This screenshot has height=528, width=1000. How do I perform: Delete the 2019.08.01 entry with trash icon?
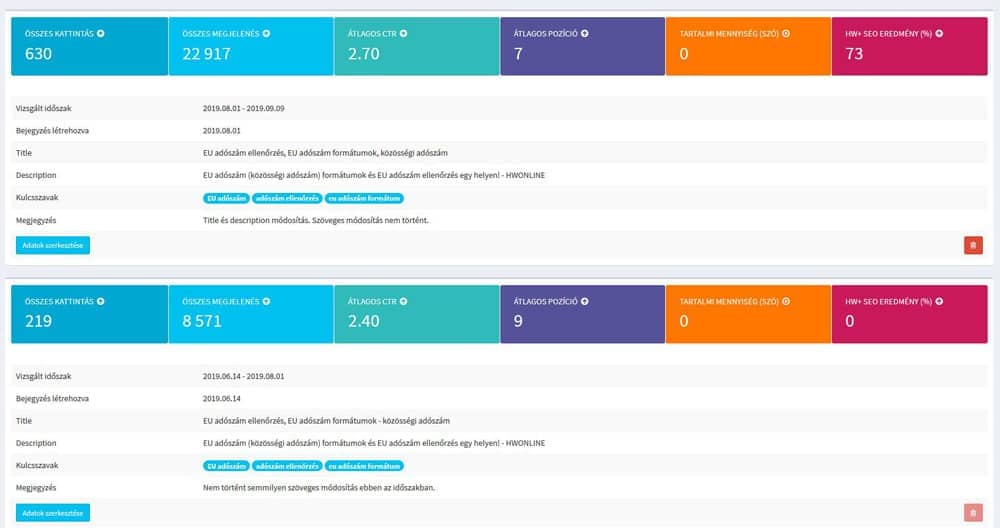click(x=973, y=246)
